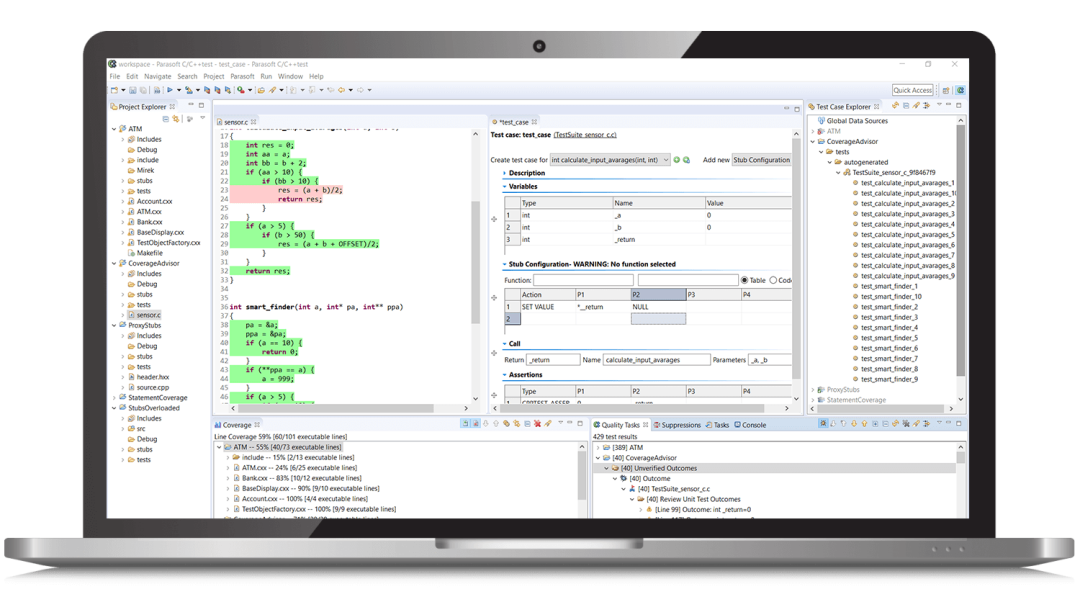Click the sensor.c file in CoverageAdvisor
This screenshot has height=607, width=1080.
click(148, 315)
